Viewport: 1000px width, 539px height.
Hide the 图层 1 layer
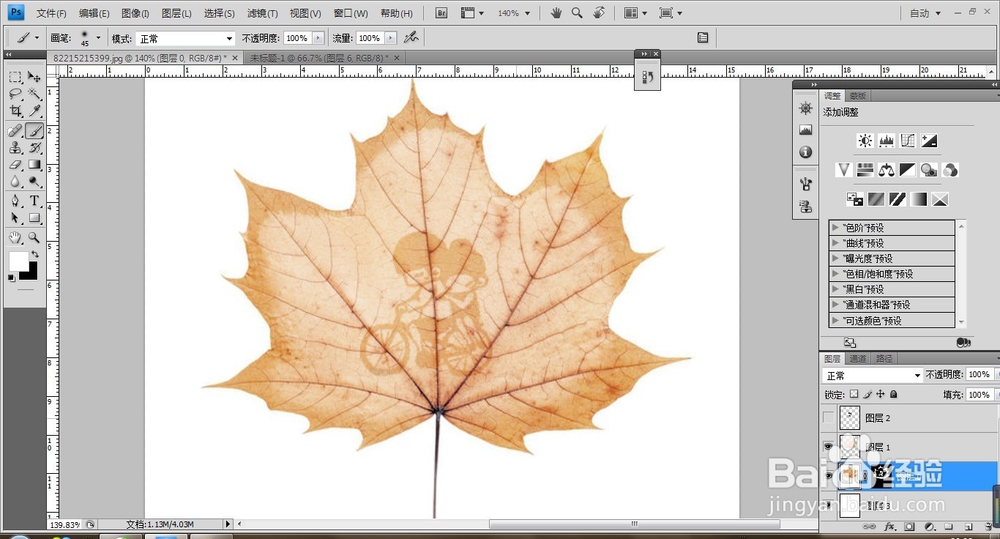828,447
